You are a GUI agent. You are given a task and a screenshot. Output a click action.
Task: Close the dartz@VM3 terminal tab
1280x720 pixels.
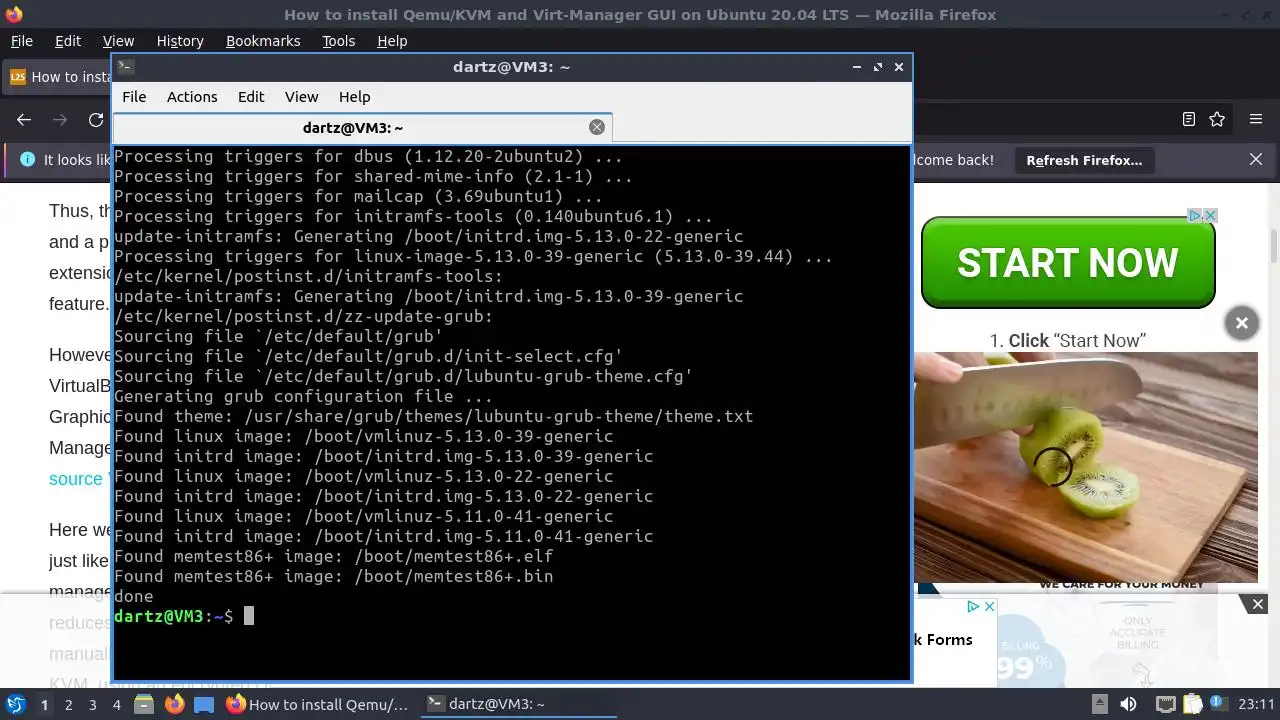pyautogui.click(x=597, y=127)
